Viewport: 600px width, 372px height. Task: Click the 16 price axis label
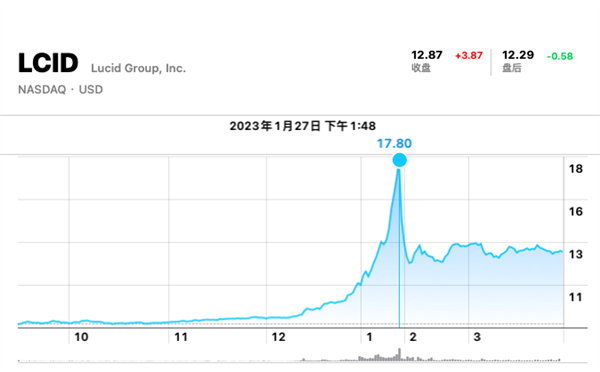point(576,211)
